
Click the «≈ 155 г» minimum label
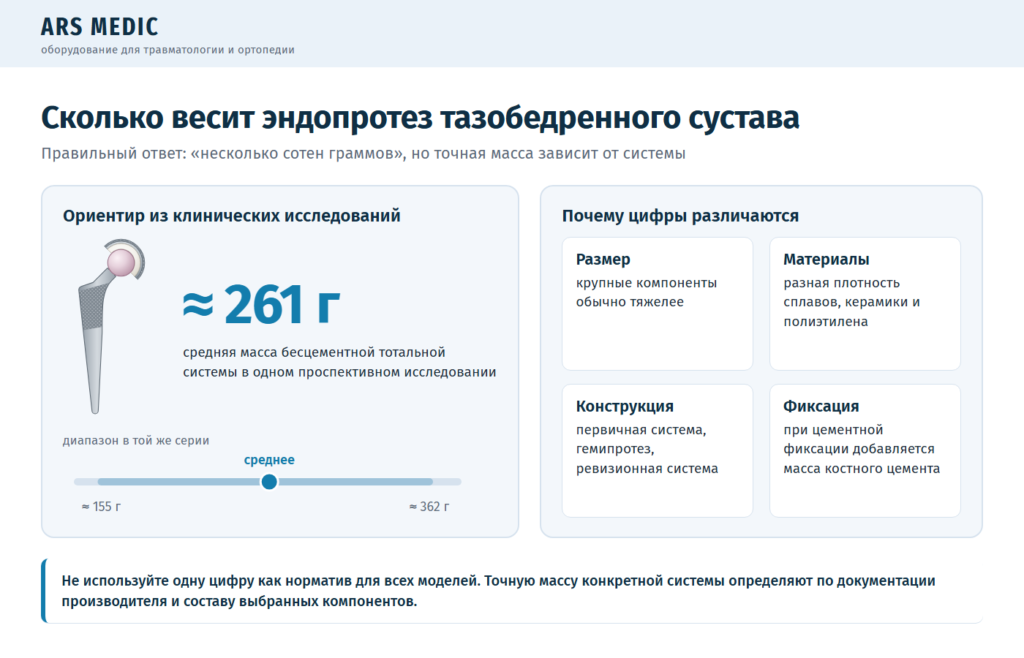(x=101, y=507)
